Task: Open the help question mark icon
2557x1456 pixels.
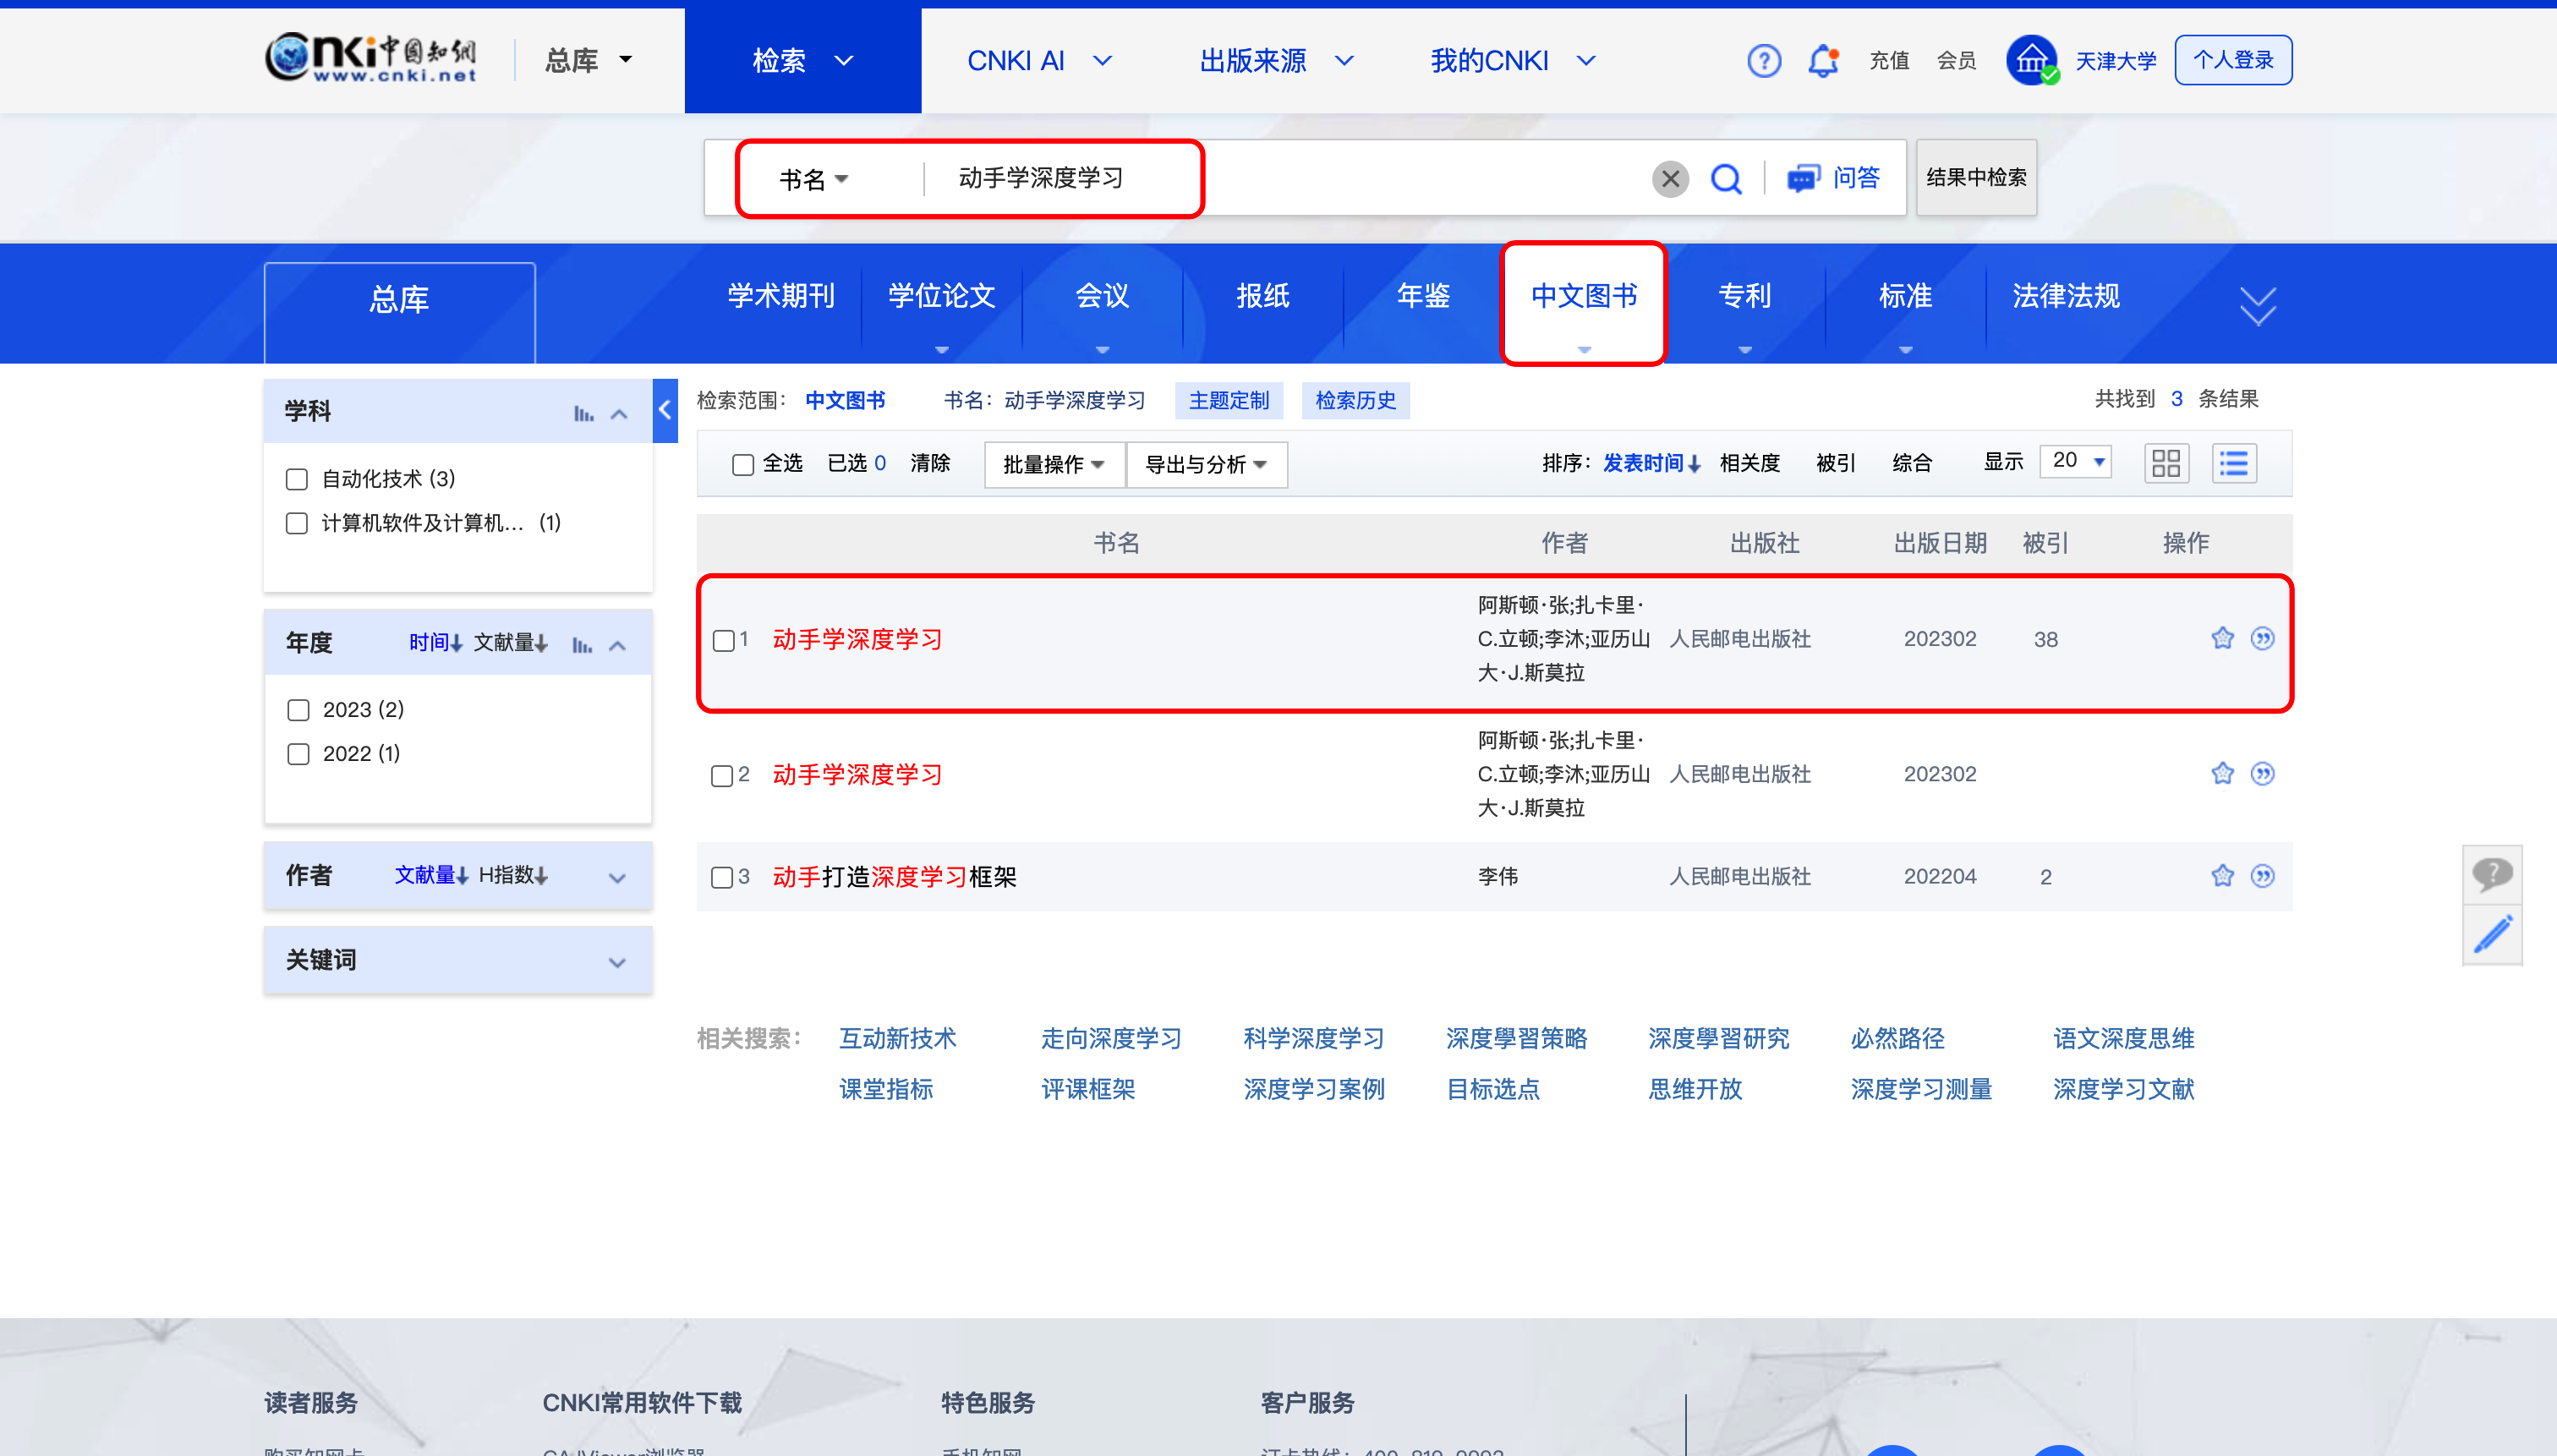Action: pyautogui.click(x=1764, y=61)
